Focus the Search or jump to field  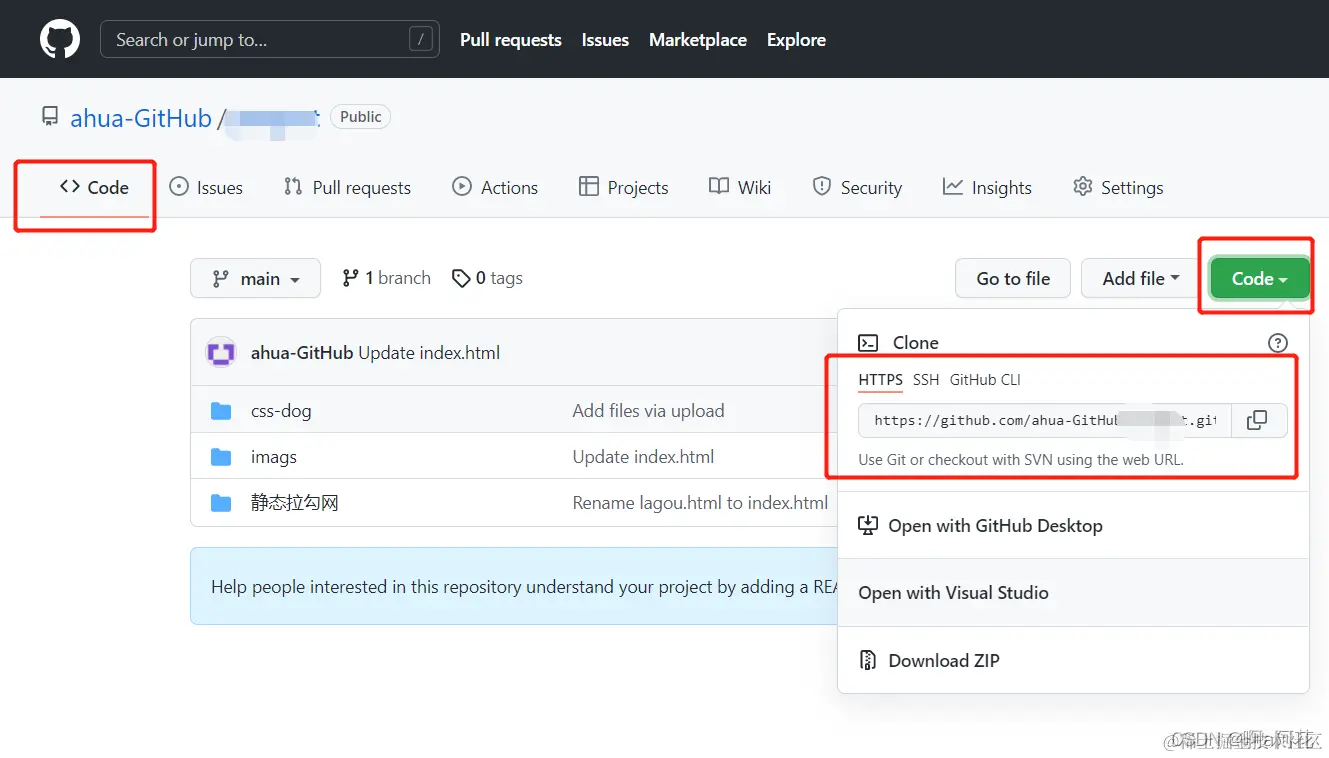(x=270, y=39)
